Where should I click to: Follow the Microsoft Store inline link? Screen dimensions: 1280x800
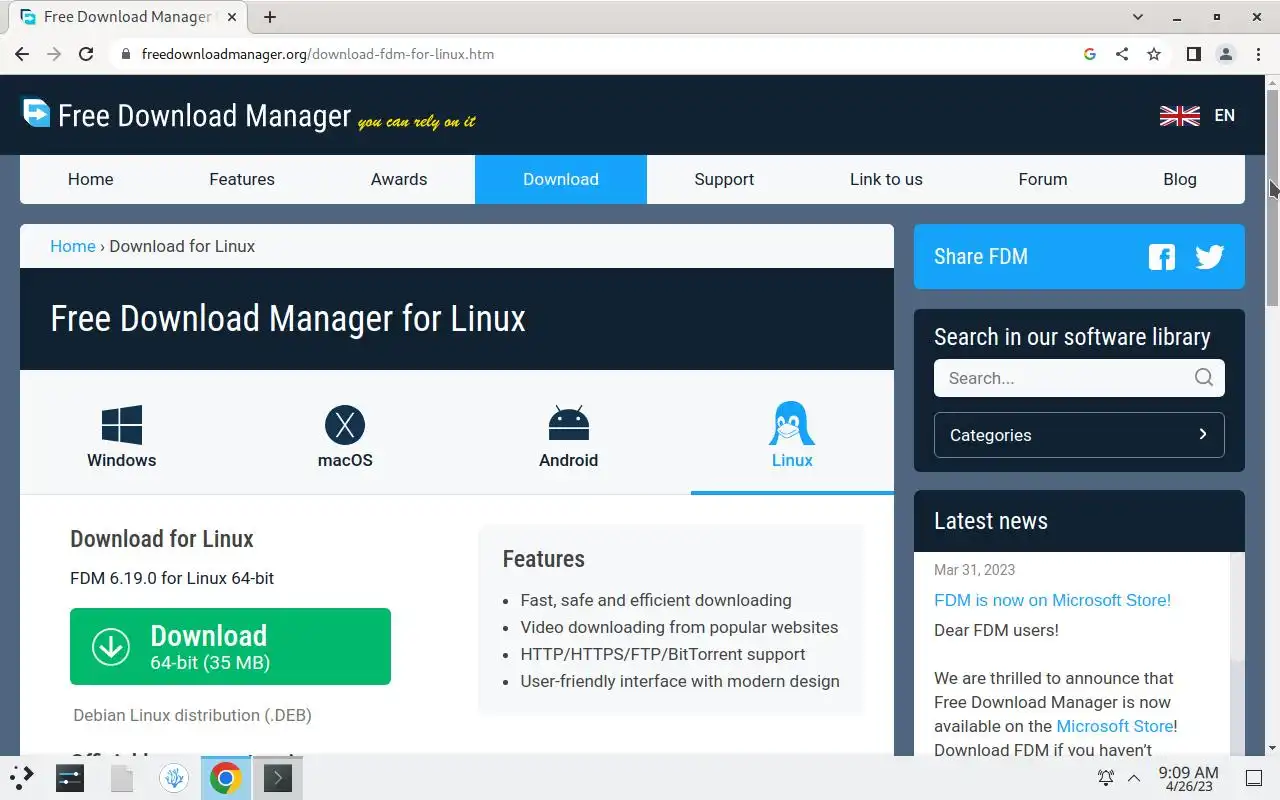coord(1115,726)
